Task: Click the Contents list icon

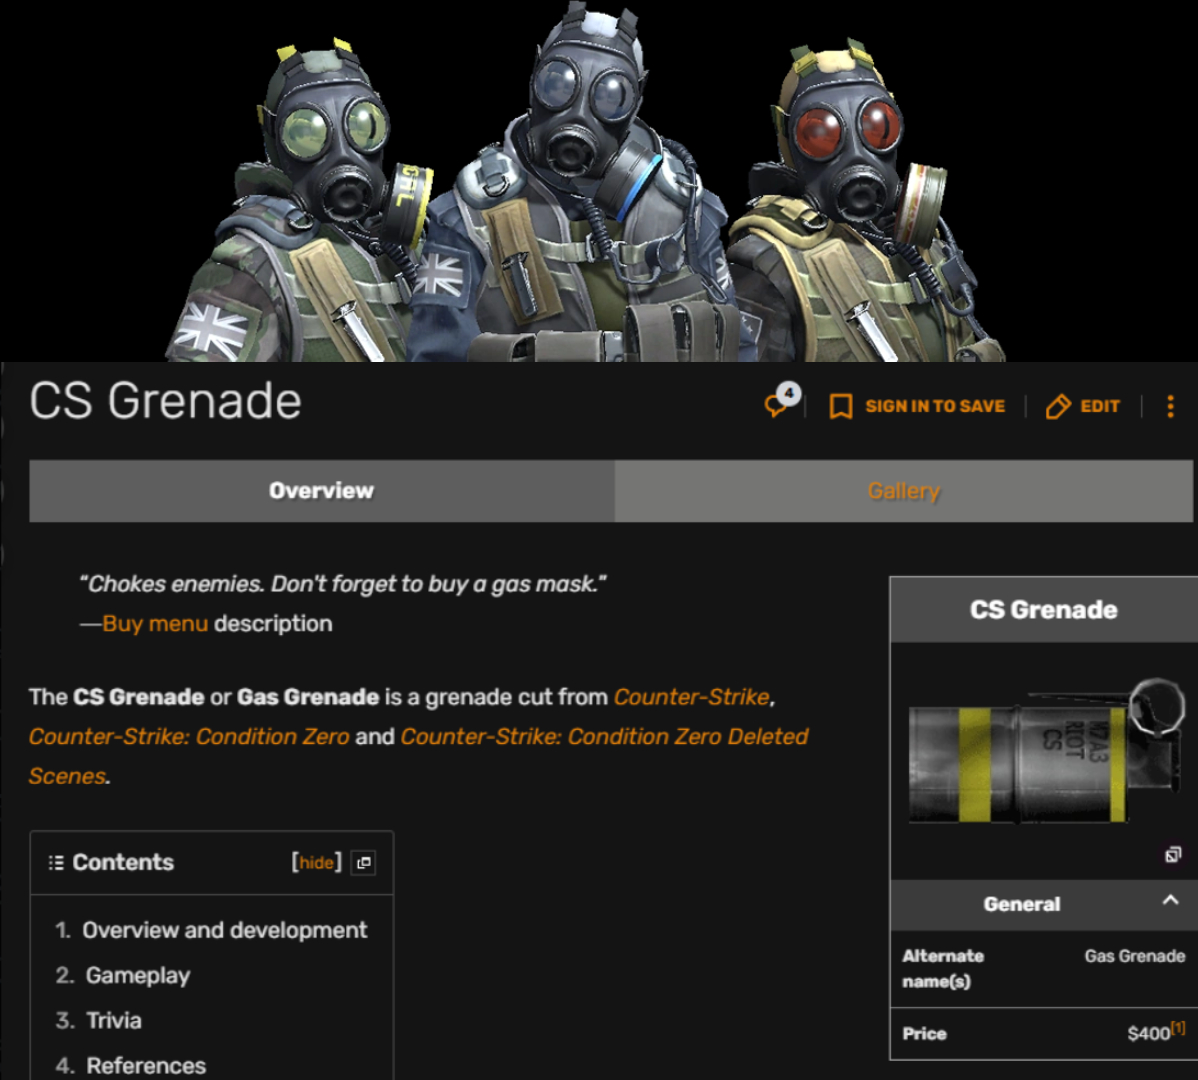Action: click(56, 863)
